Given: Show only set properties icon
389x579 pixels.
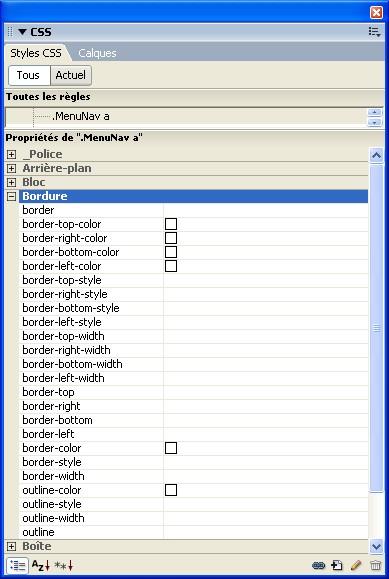Looking at the screenshot, I should point(64,565).
